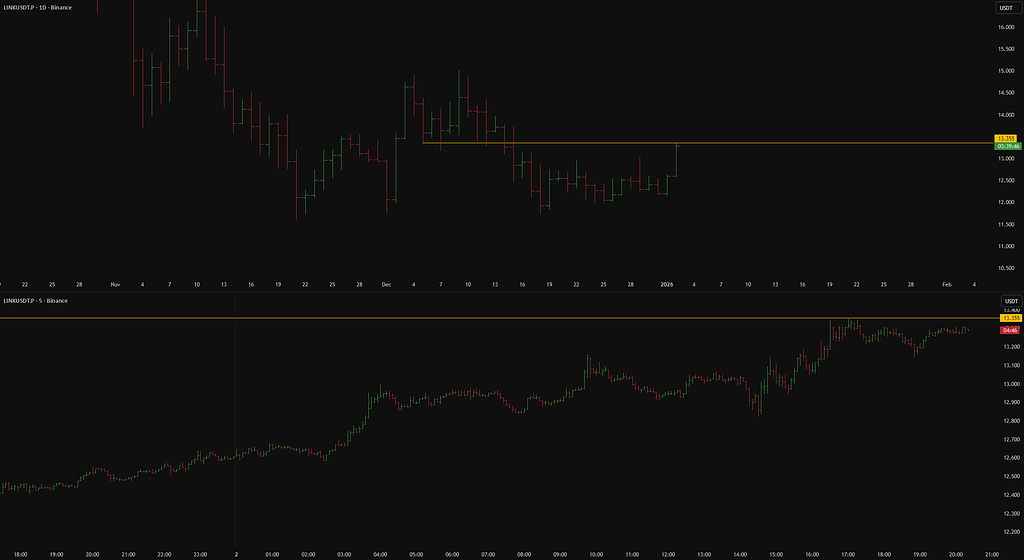
Task: Click the 04:00 label on the lower time axis
Action: click(x=380, y=552)
